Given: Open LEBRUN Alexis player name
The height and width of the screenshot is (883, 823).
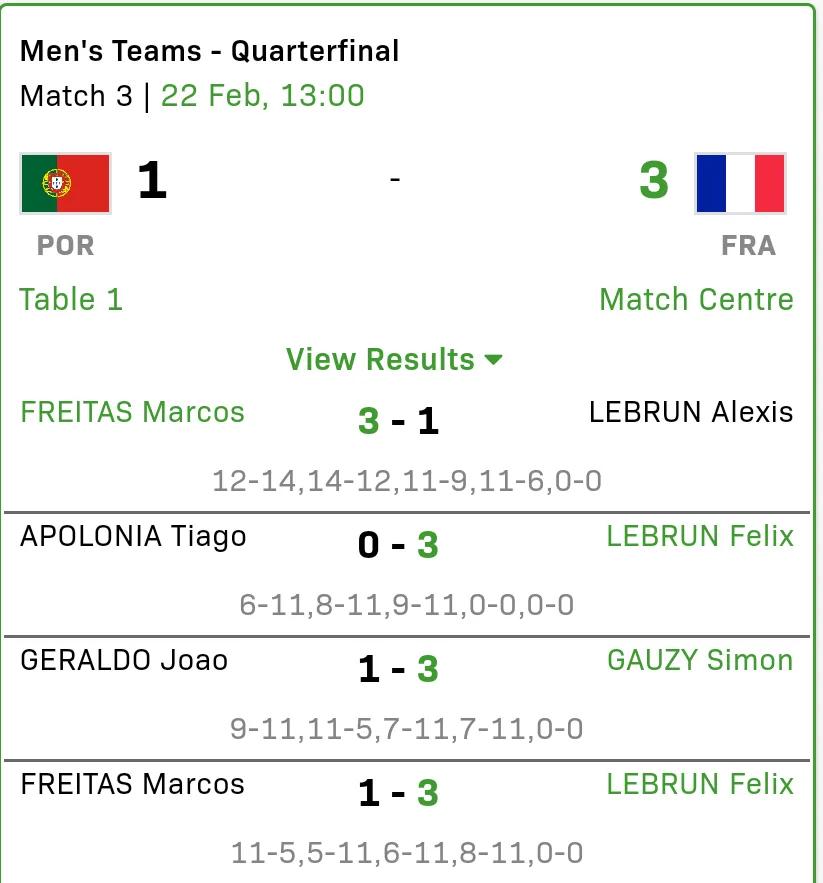Looking at the screenshot, I should (691, 412).
